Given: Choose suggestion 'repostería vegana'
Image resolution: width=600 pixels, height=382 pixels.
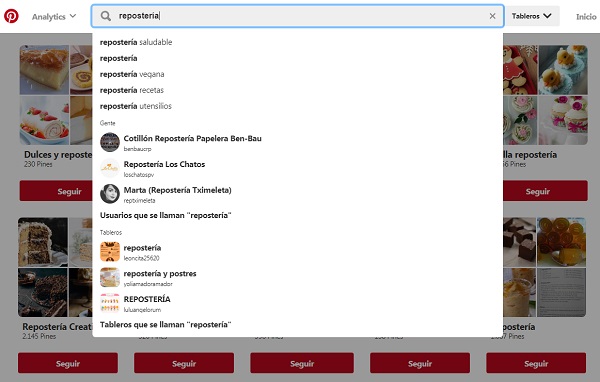Looking at the screenshot, I should (132, 74).
